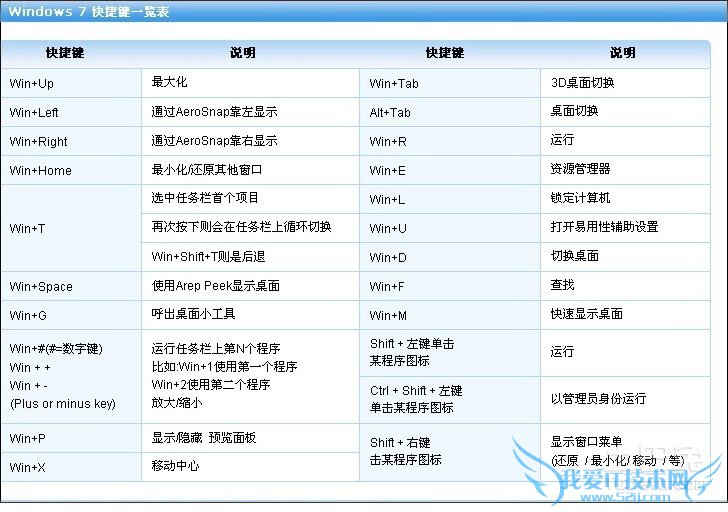Select the "Win+Home" shortcut cell
The width and height of the screenshot is (728, 512).
tap(71, 170)
